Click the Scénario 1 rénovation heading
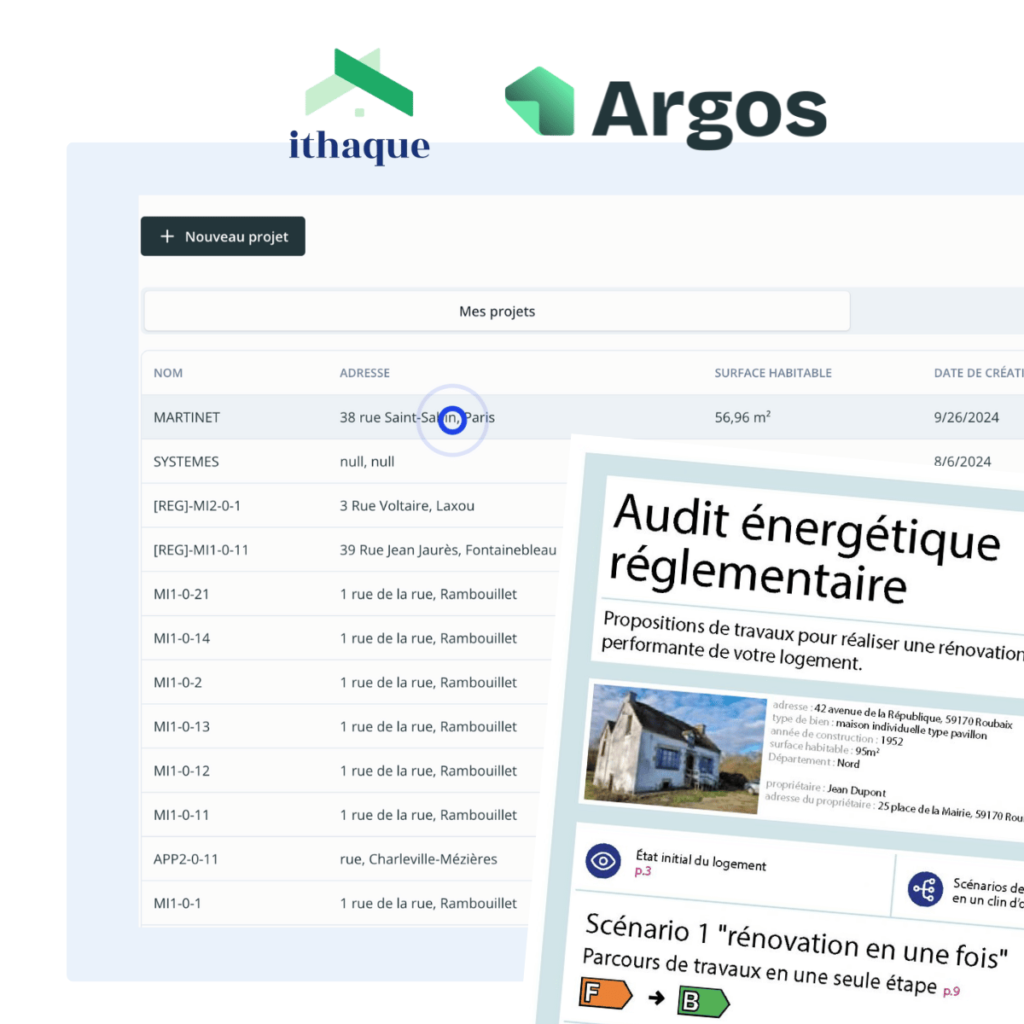 [x=796, y=940]
